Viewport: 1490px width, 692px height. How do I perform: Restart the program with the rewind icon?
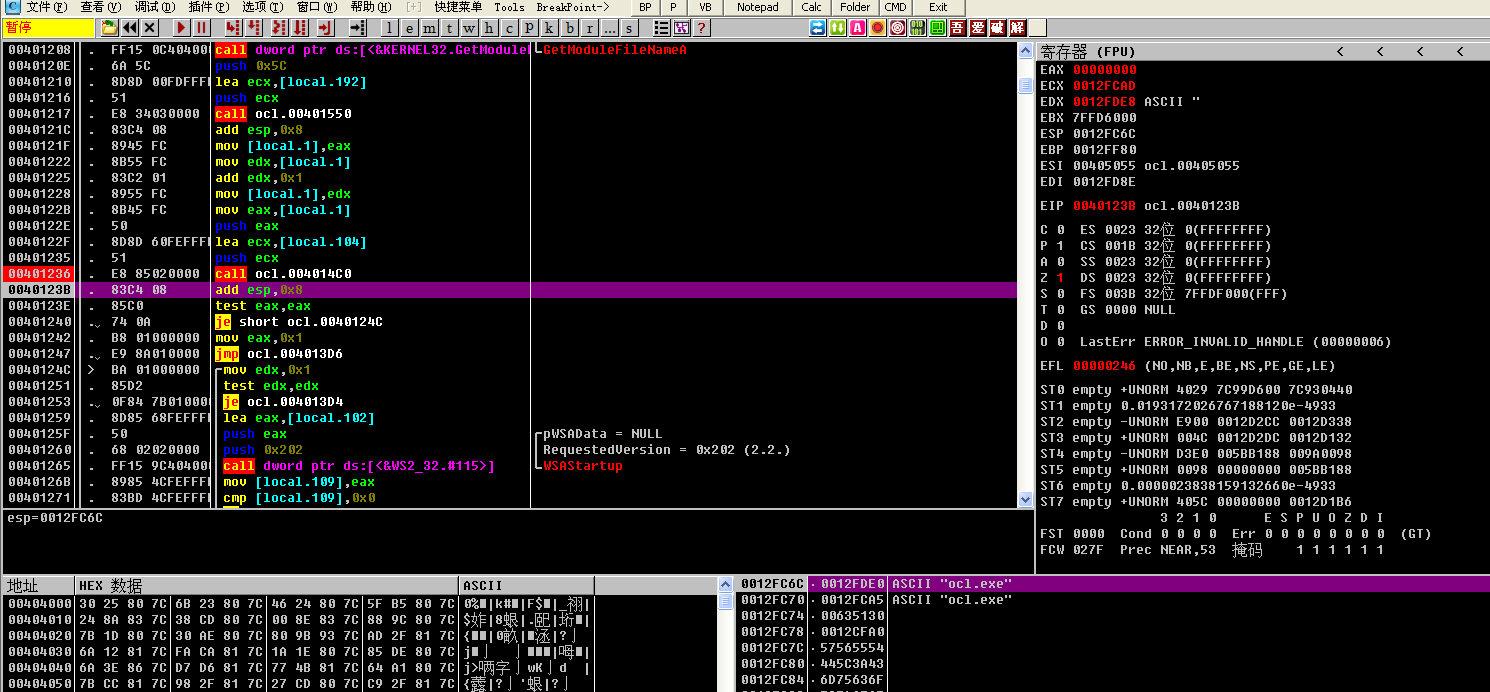(129, 27)
